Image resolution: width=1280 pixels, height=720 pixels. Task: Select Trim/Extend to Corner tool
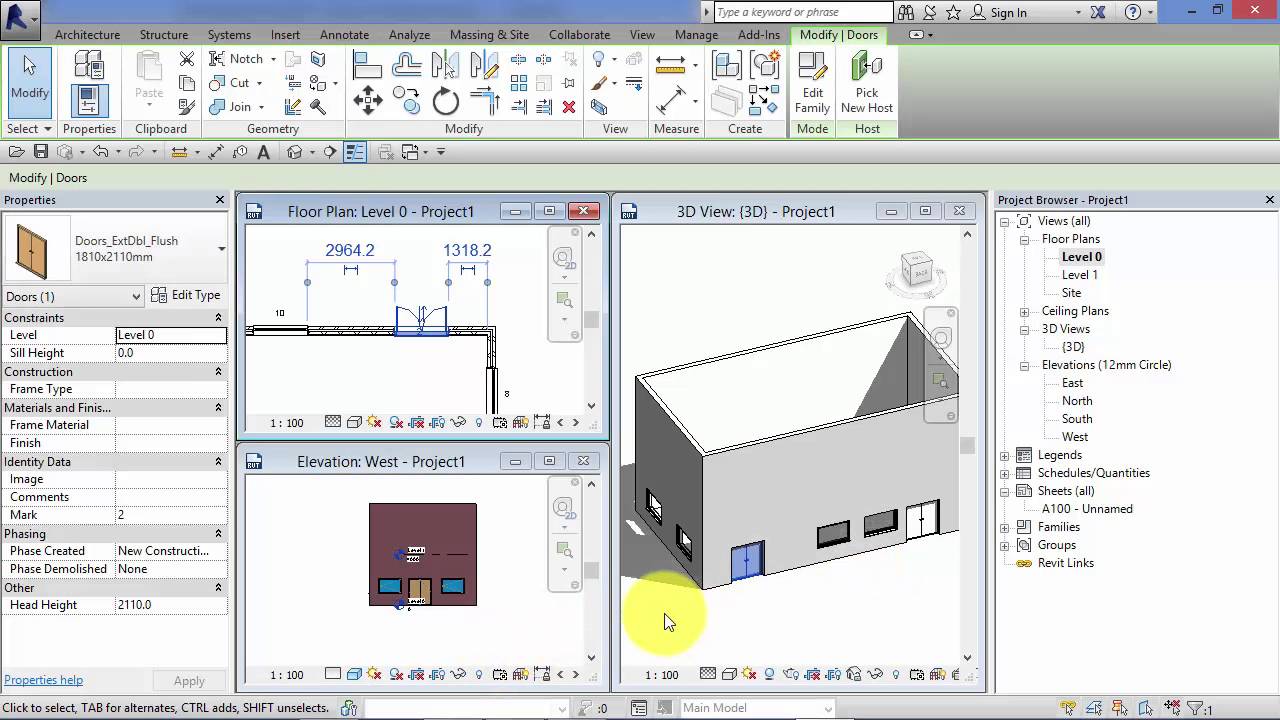(x=485, y=101)
